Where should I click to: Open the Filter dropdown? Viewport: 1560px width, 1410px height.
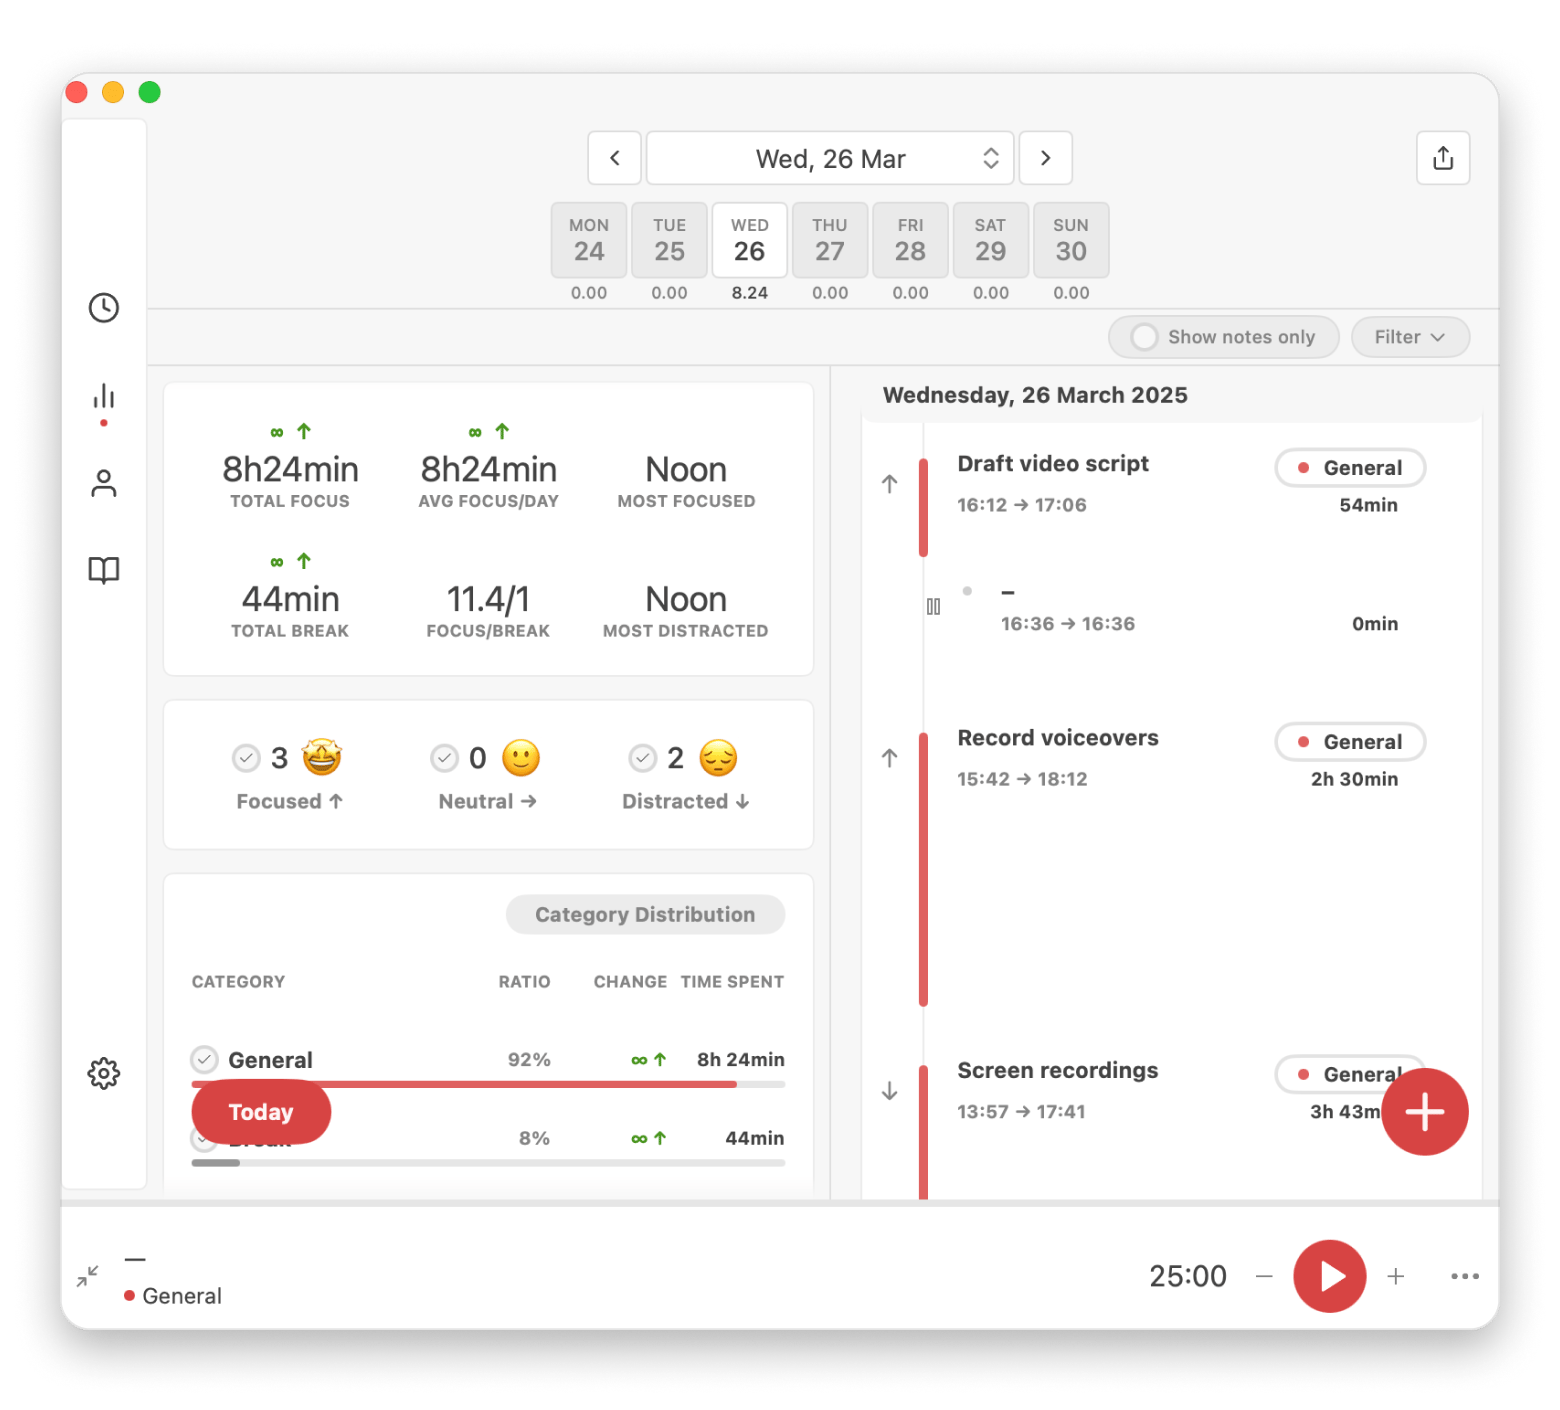[x=1409, y=337]
